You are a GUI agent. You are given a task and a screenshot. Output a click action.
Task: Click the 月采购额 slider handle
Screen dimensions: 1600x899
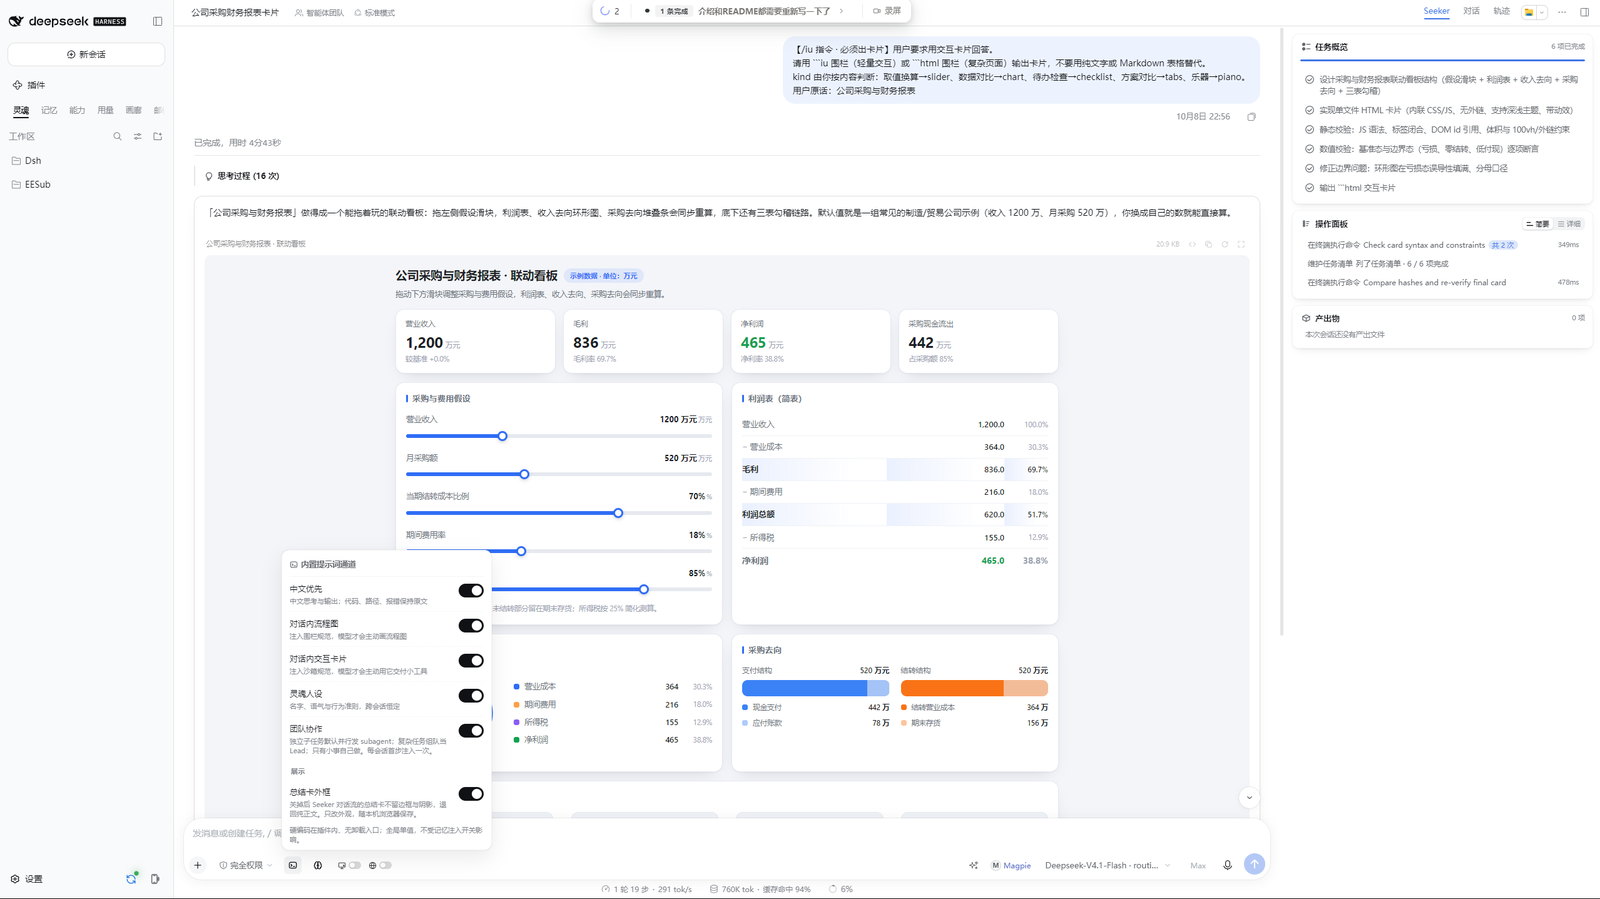[524, 474]
